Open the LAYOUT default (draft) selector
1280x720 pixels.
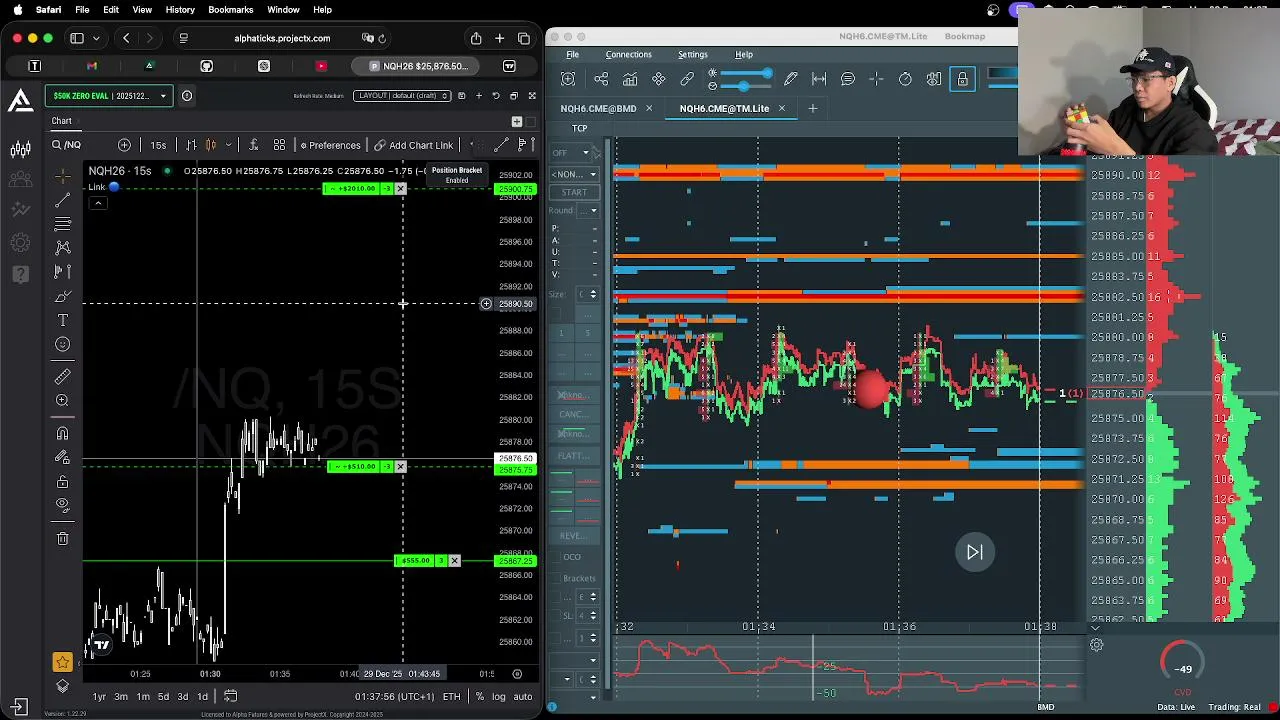pos(403,96)
